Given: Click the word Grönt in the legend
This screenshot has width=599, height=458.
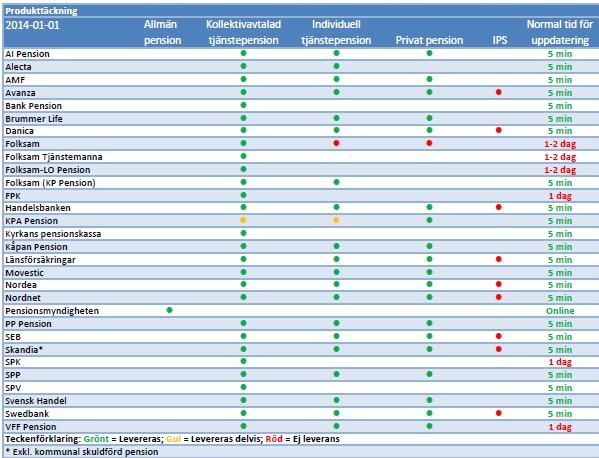Looking at the screenshot, I should tap(96, 439).
